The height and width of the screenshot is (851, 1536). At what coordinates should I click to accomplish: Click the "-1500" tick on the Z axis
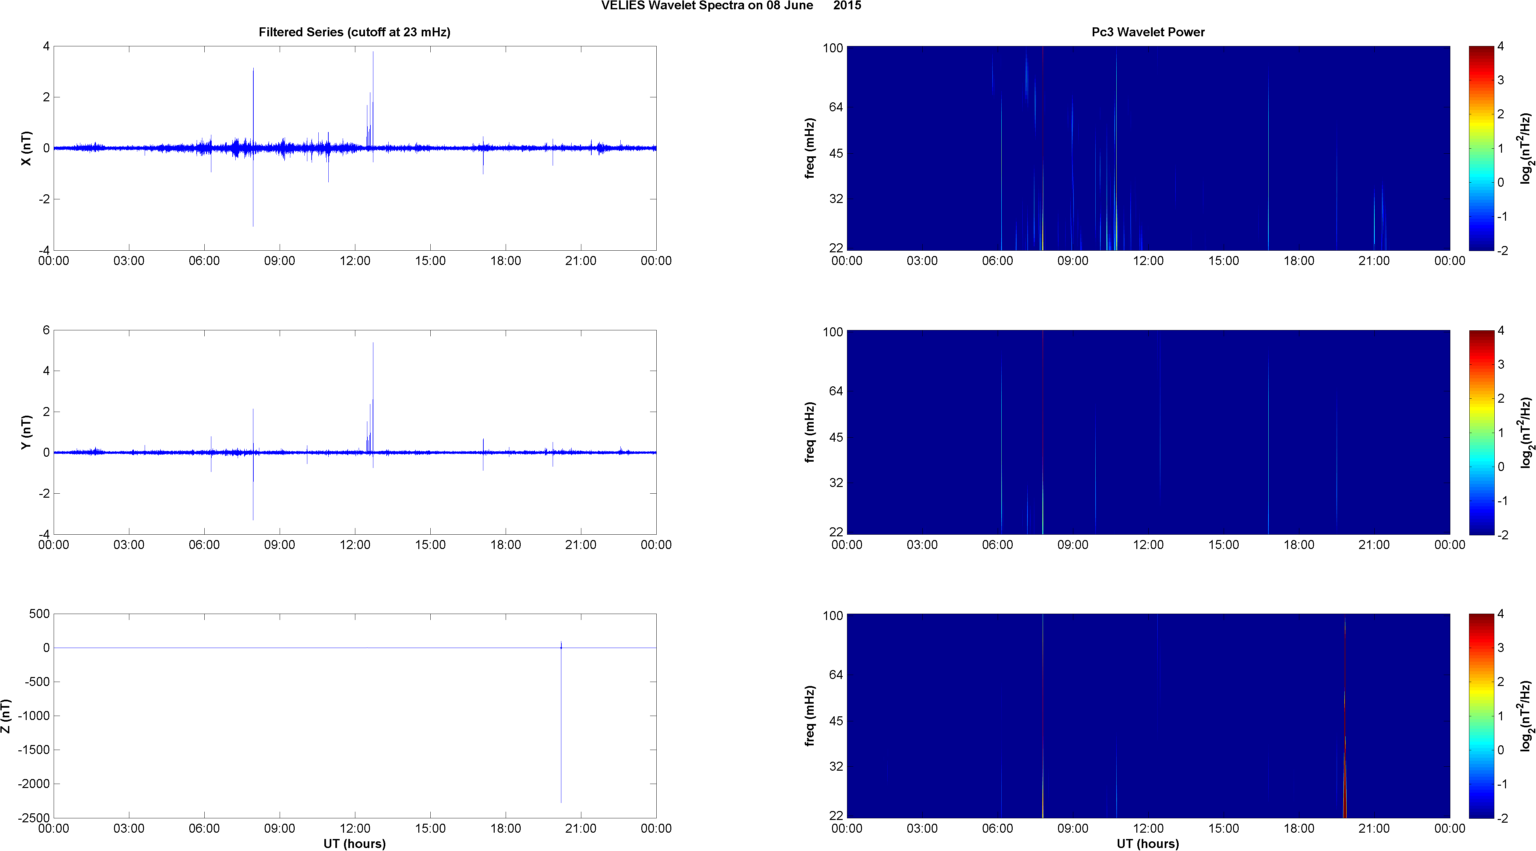coord(33,750)
